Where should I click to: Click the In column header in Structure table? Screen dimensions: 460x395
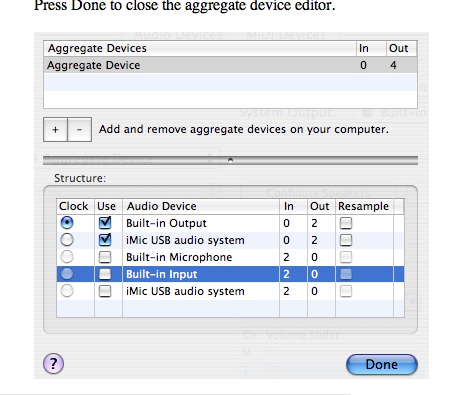point(293,206)
